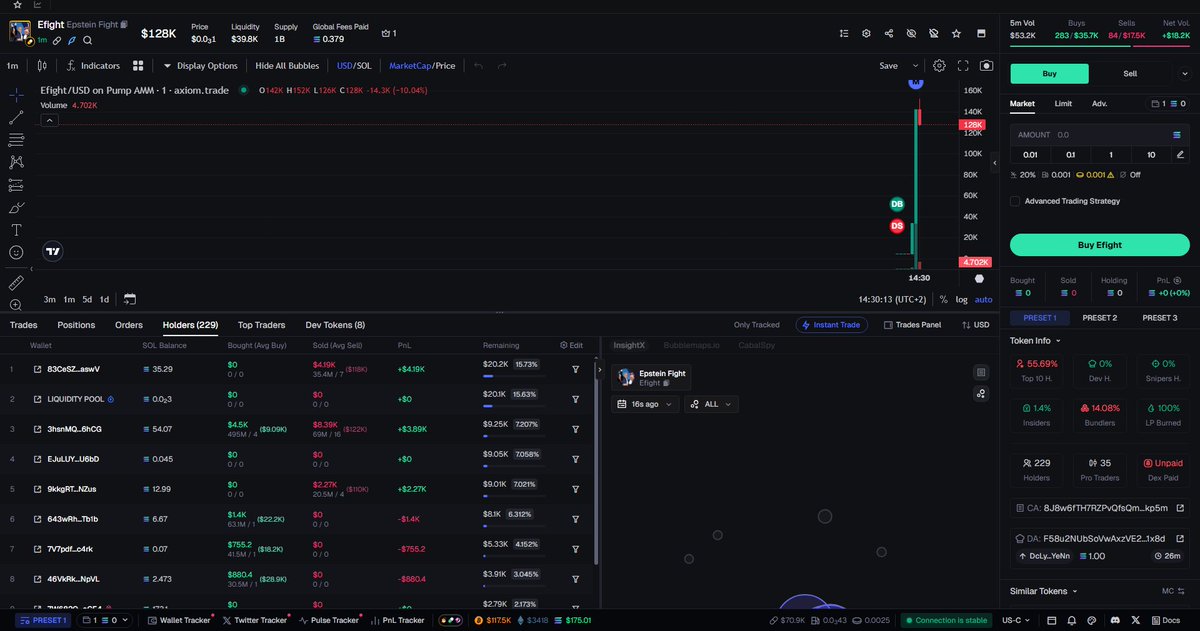1200x631 pixels.
Task: Open the Display Options dropdown
Action: pyautogui.click(x=200, y=66)
